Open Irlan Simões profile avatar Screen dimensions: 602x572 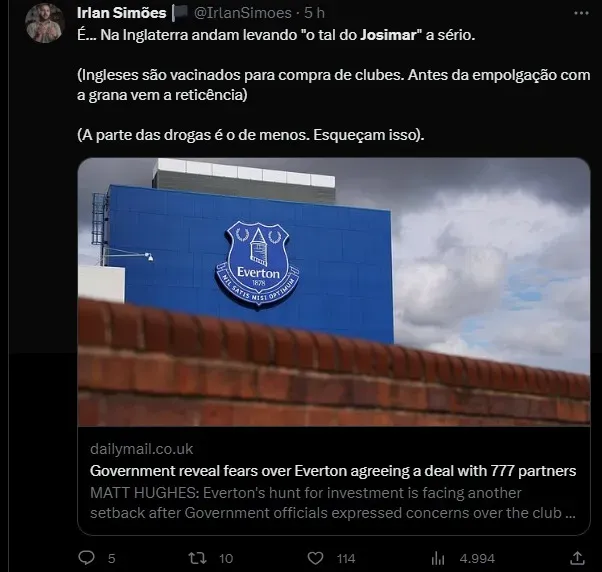pyautogui.click(x=43, y=21)
